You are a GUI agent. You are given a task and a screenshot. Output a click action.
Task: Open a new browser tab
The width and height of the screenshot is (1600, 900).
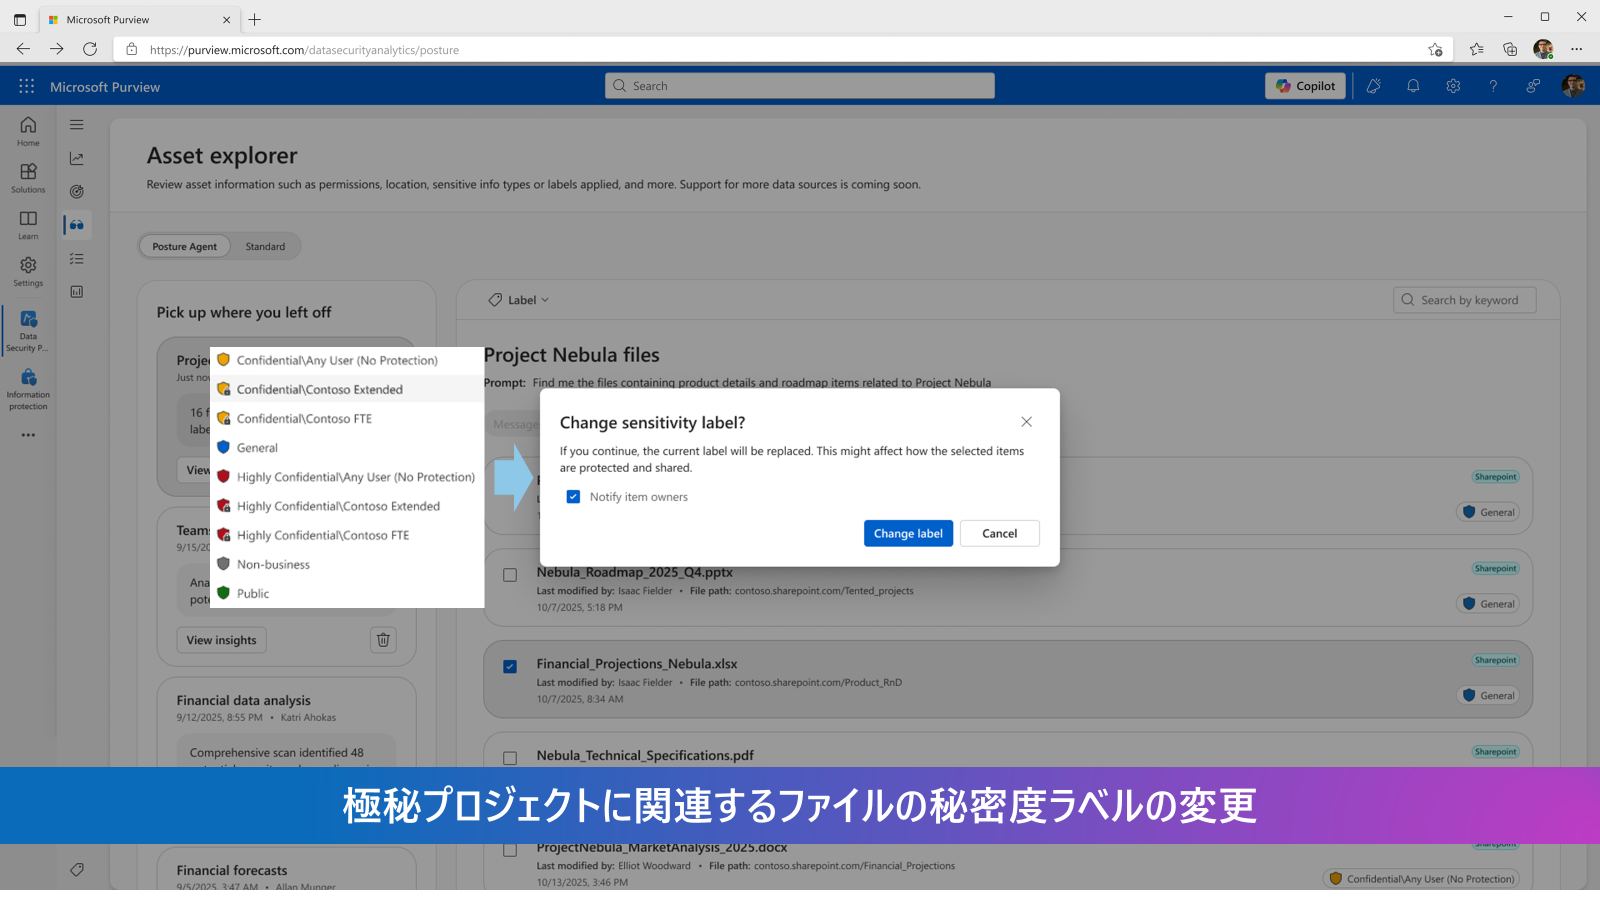[255, 19]
